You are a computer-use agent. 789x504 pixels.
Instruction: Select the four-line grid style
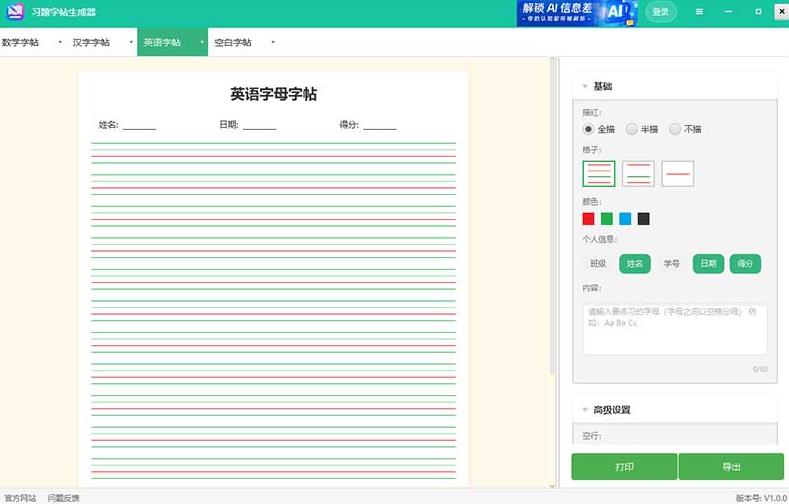coord(599,174)
